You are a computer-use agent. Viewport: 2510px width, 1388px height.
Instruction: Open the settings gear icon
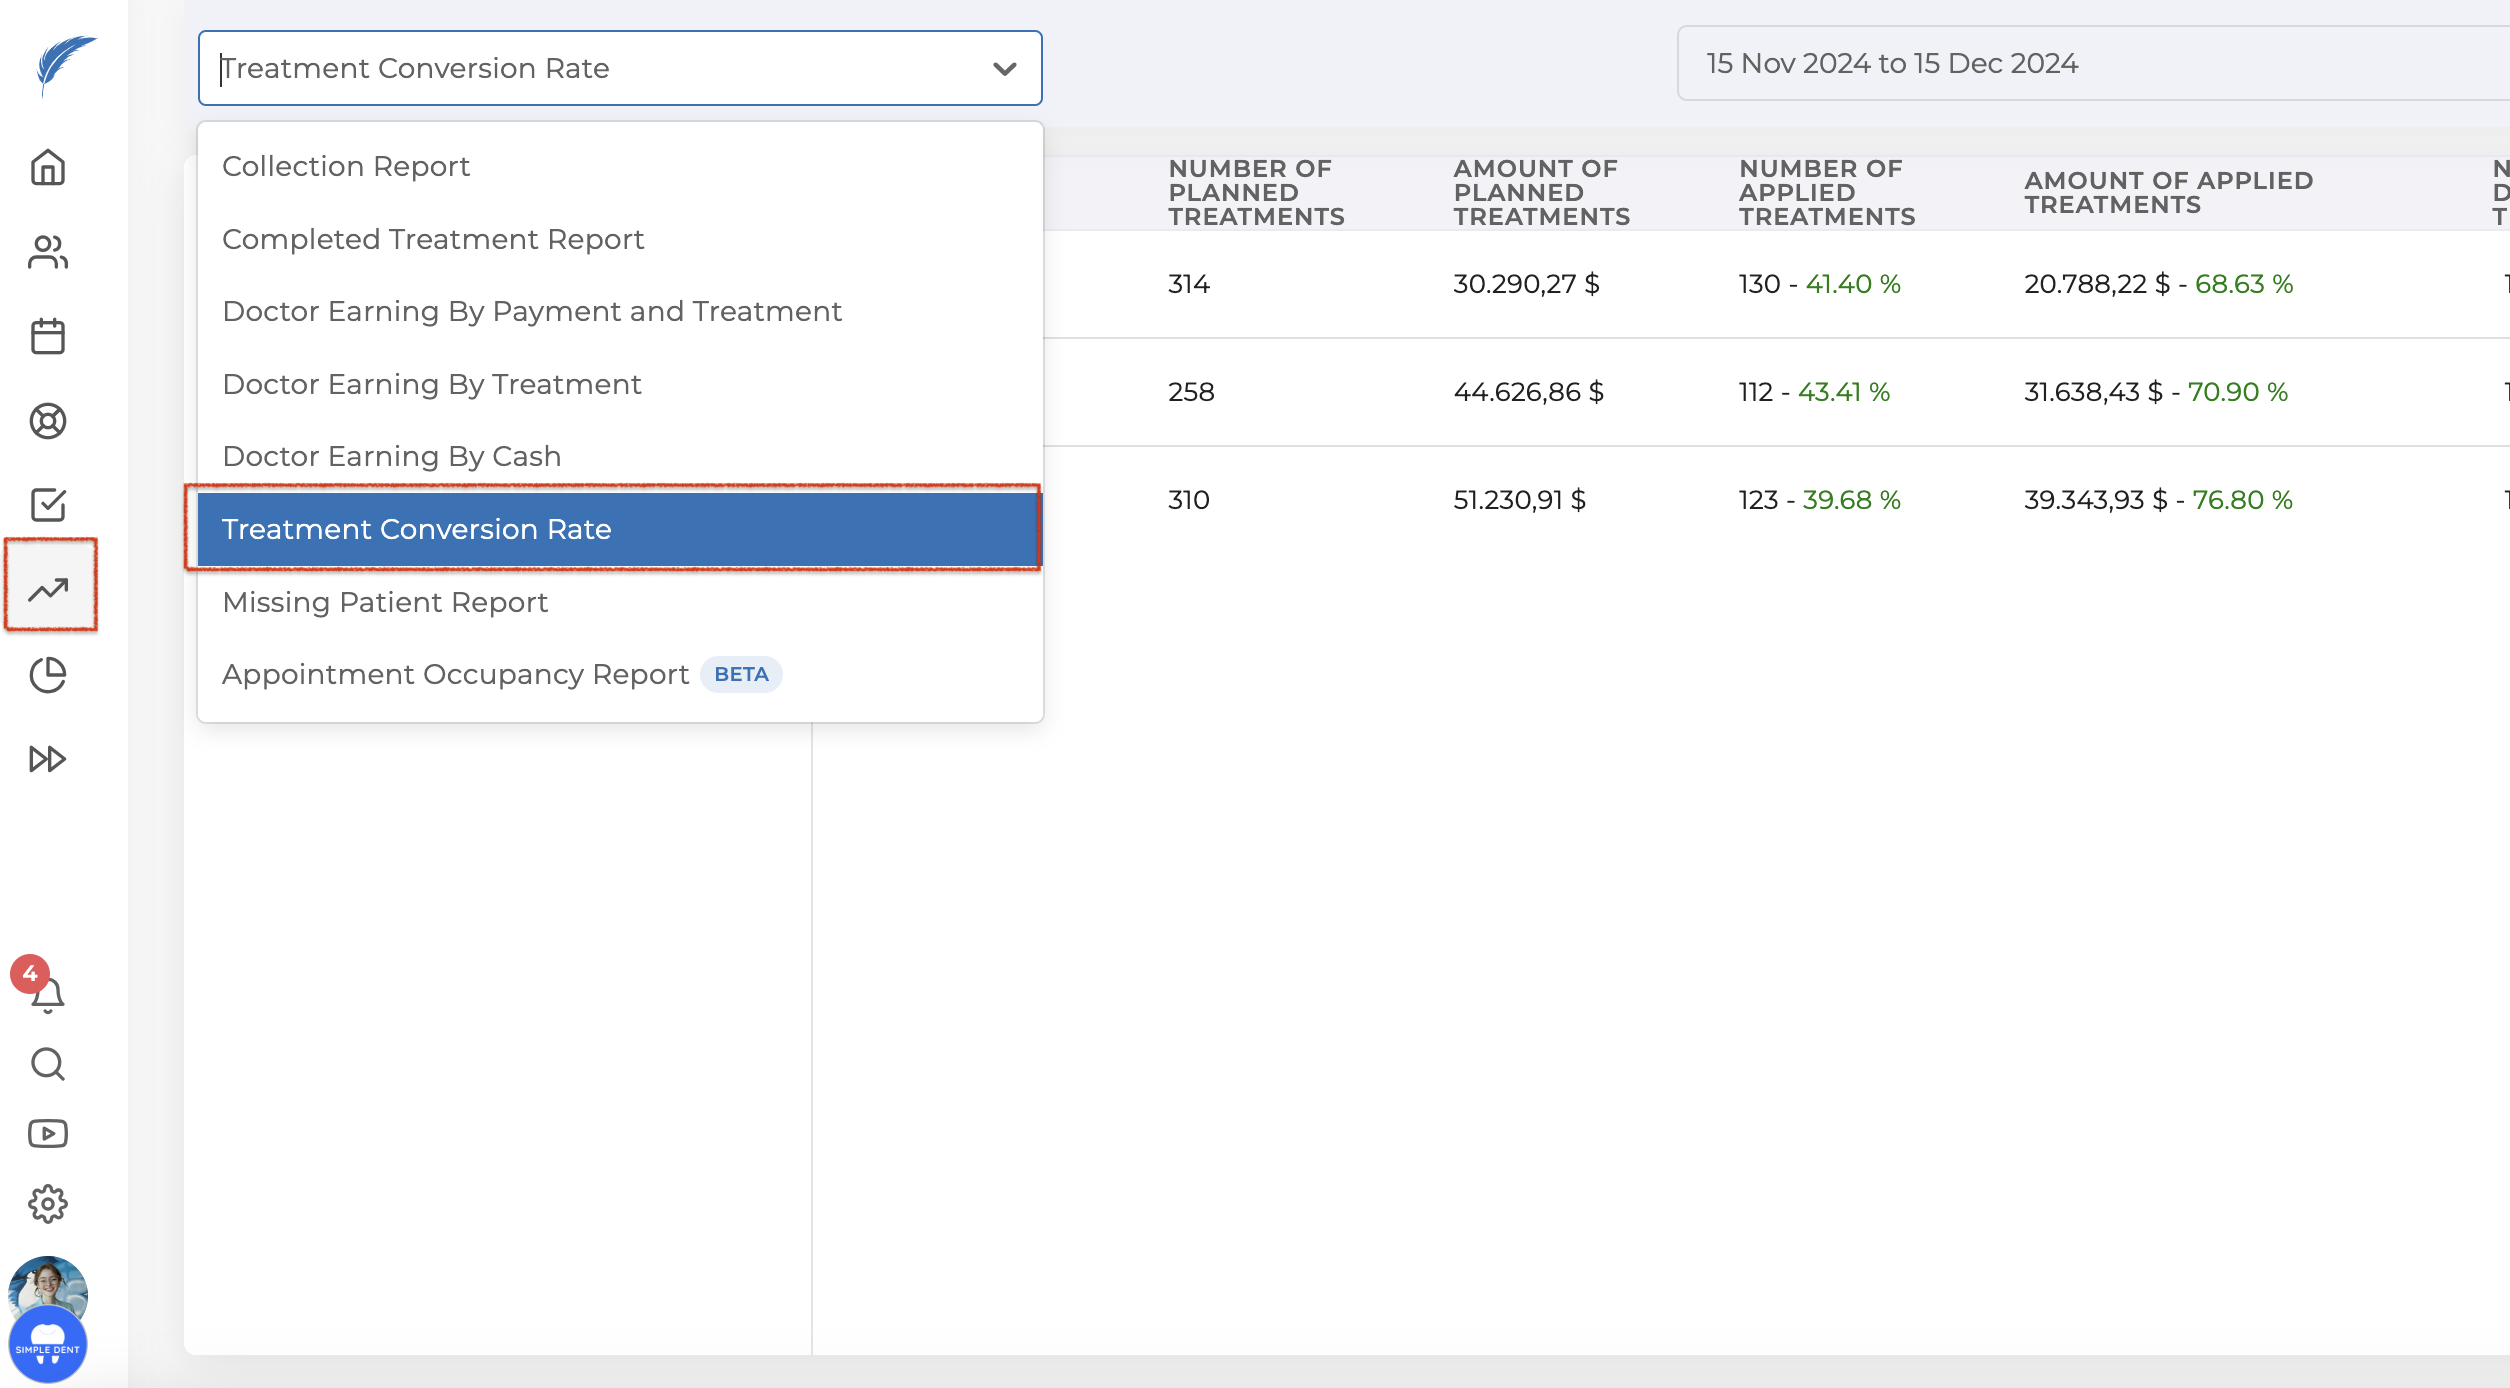point(47,1204)
